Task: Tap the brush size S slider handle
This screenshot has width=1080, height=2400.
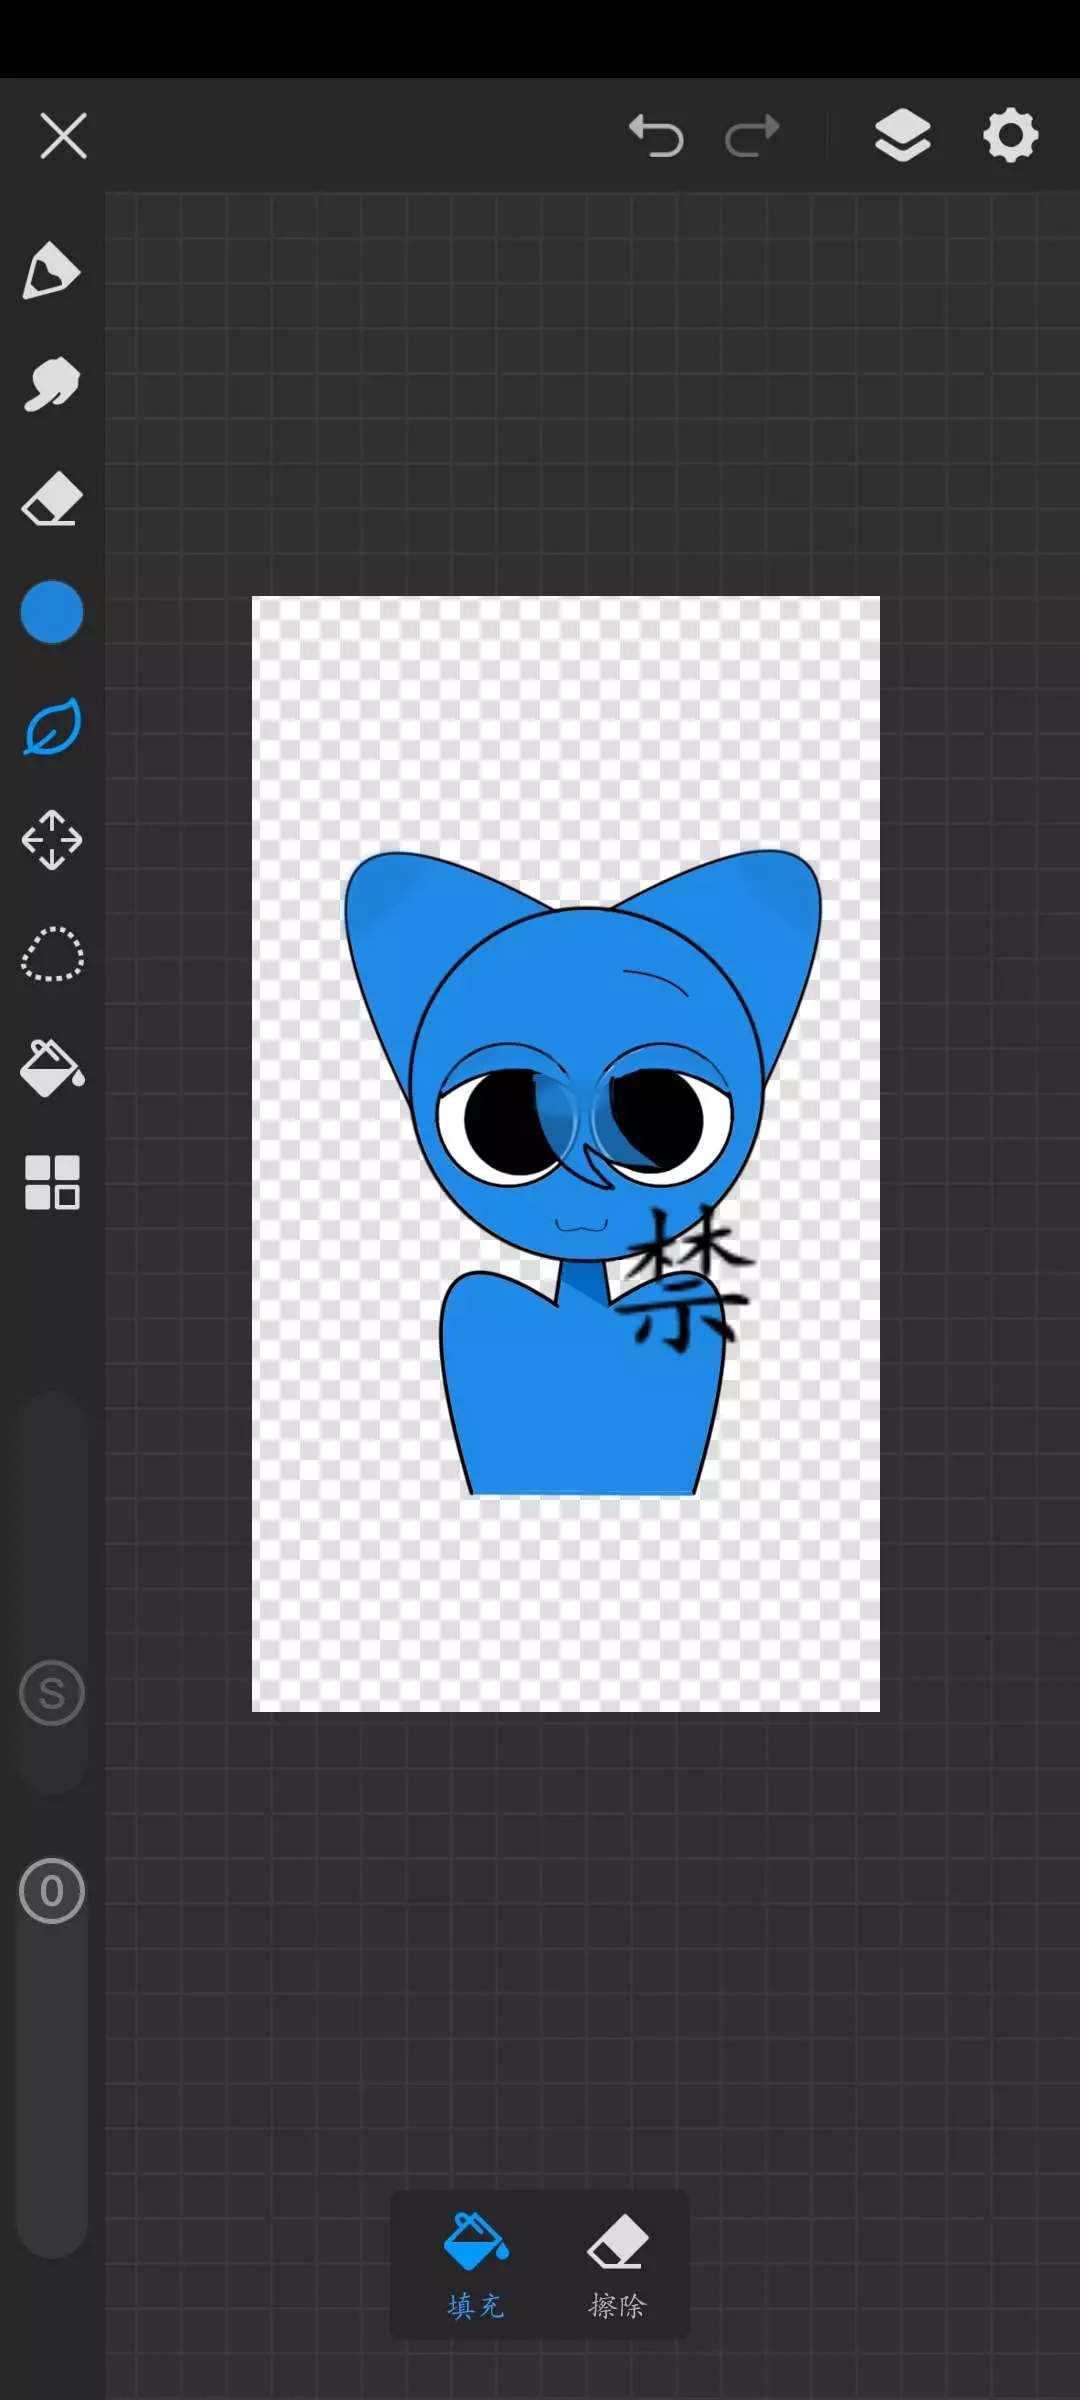Action: (51, 1693)
